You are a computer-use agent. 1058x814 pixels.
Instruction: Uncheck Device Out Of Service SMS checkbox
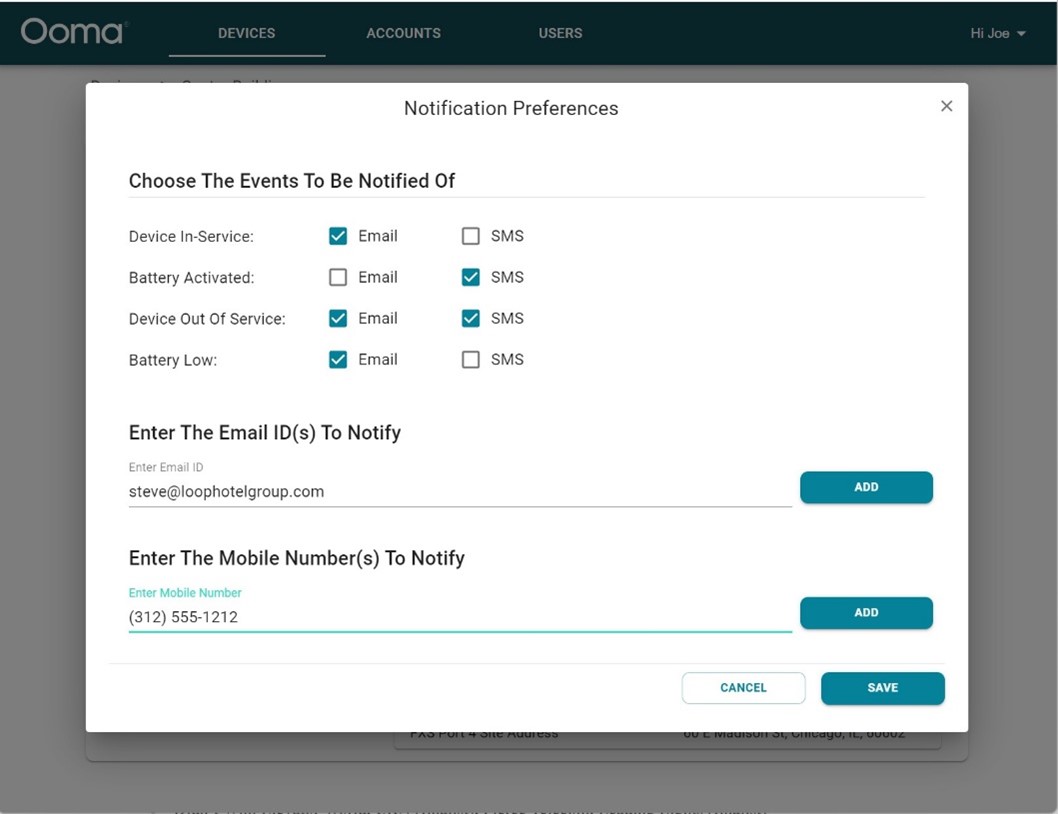click(470, 318)
